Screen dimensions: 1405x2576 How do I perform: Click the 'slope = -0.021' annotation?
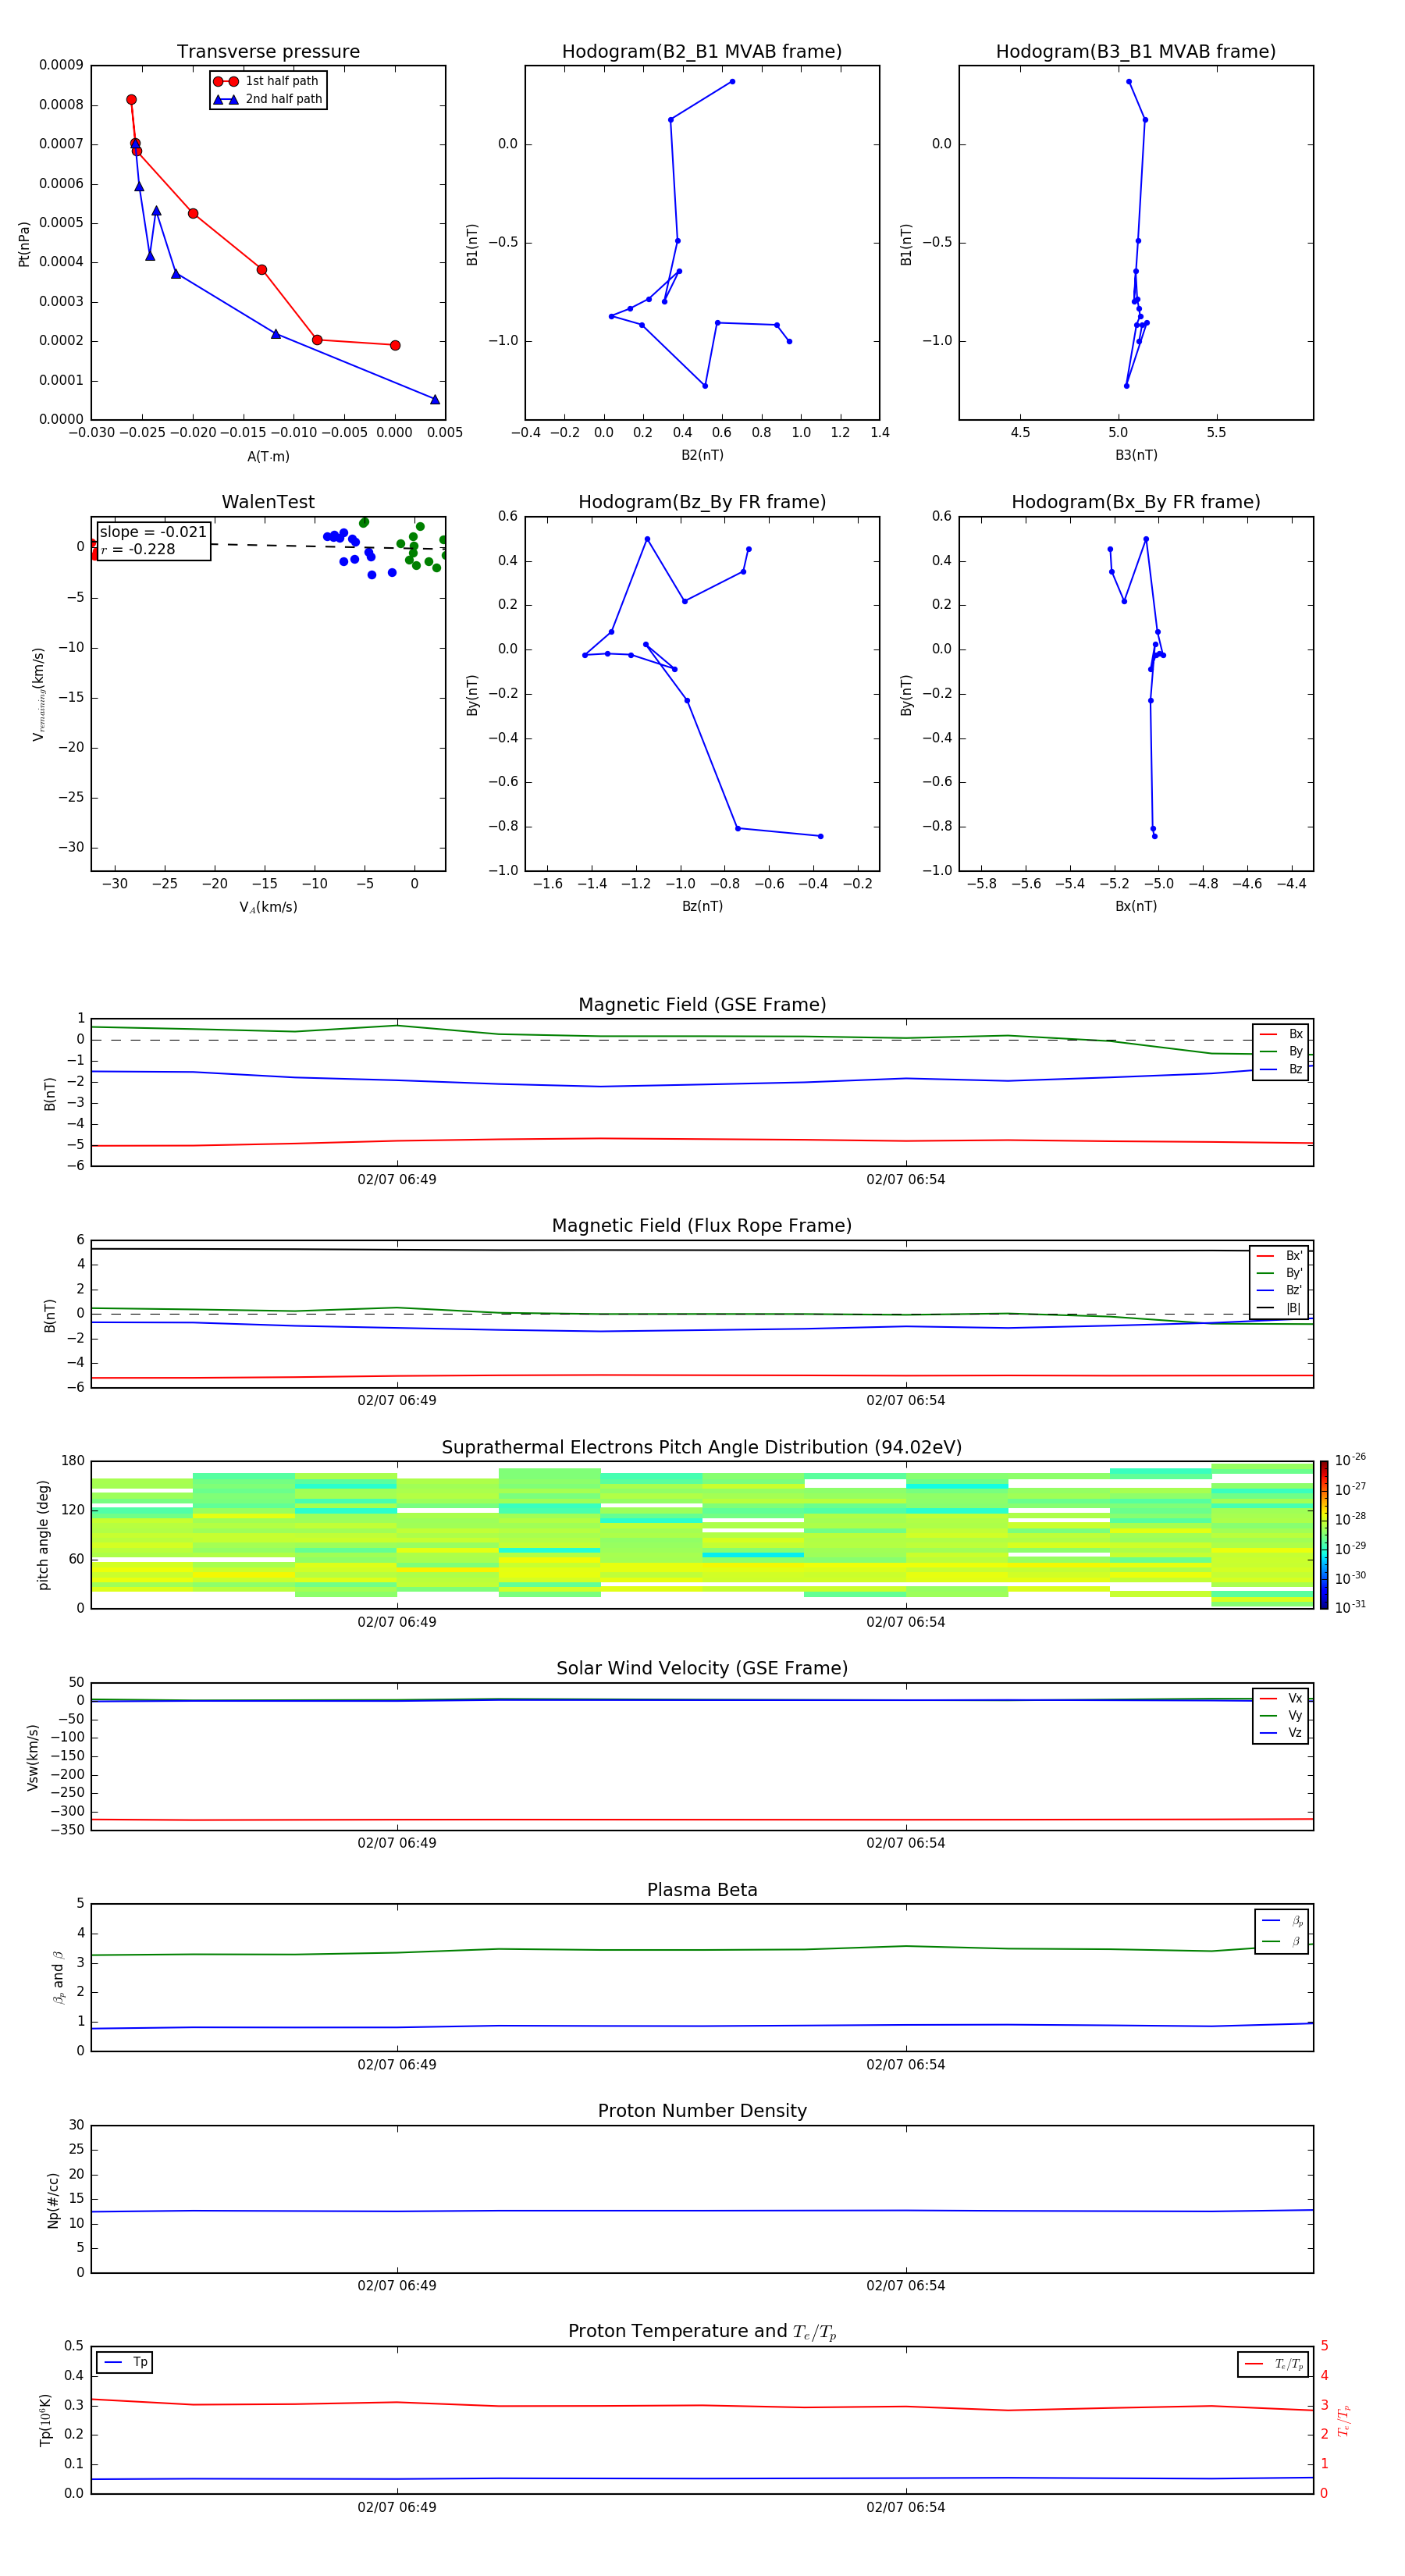click(x=153, y=532)
